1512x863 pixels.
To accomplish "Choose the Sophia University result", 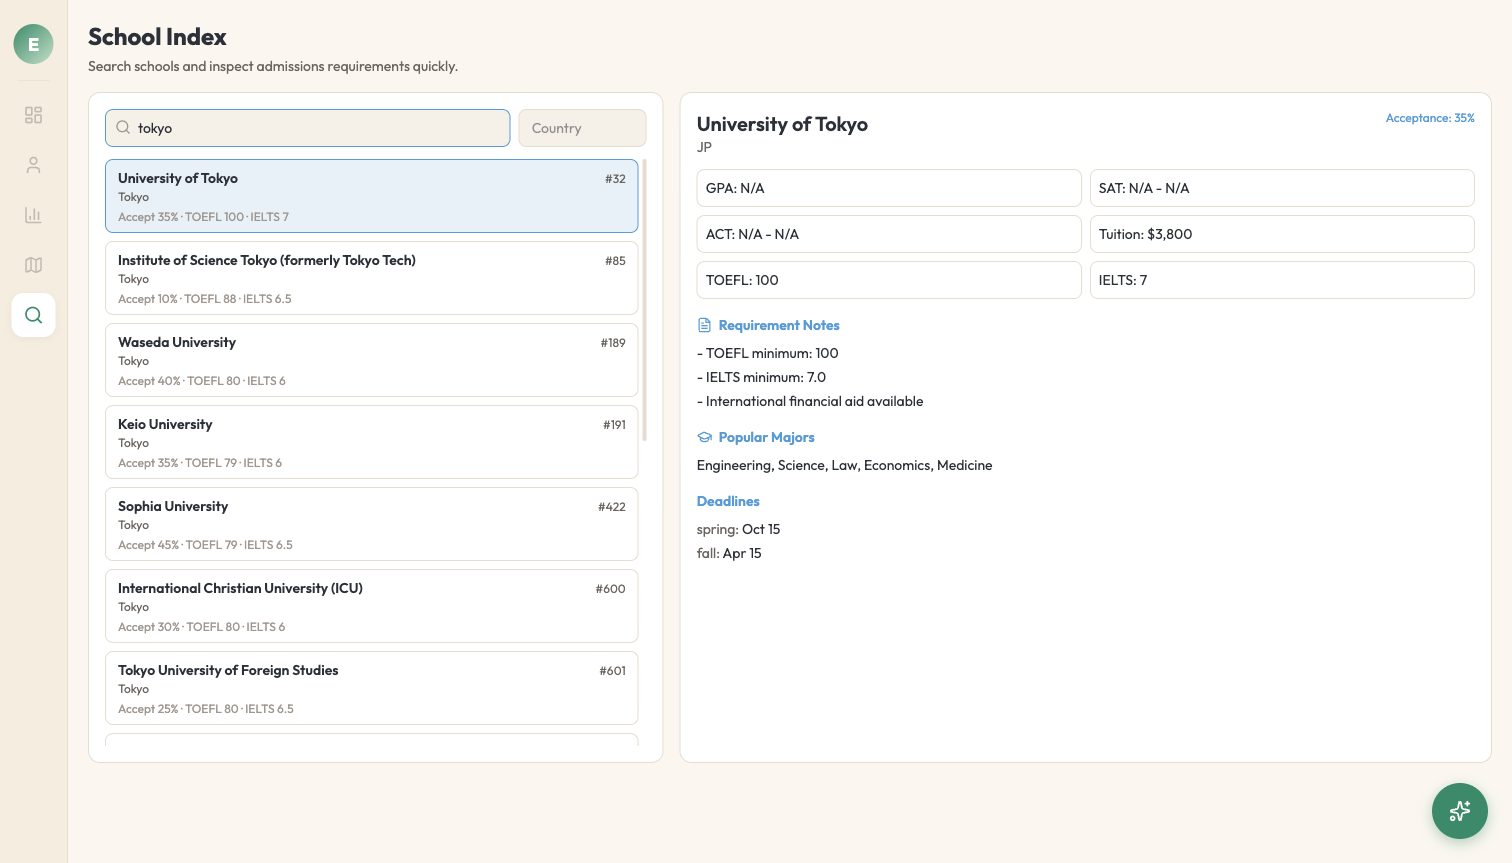I will tap(371, 524).
